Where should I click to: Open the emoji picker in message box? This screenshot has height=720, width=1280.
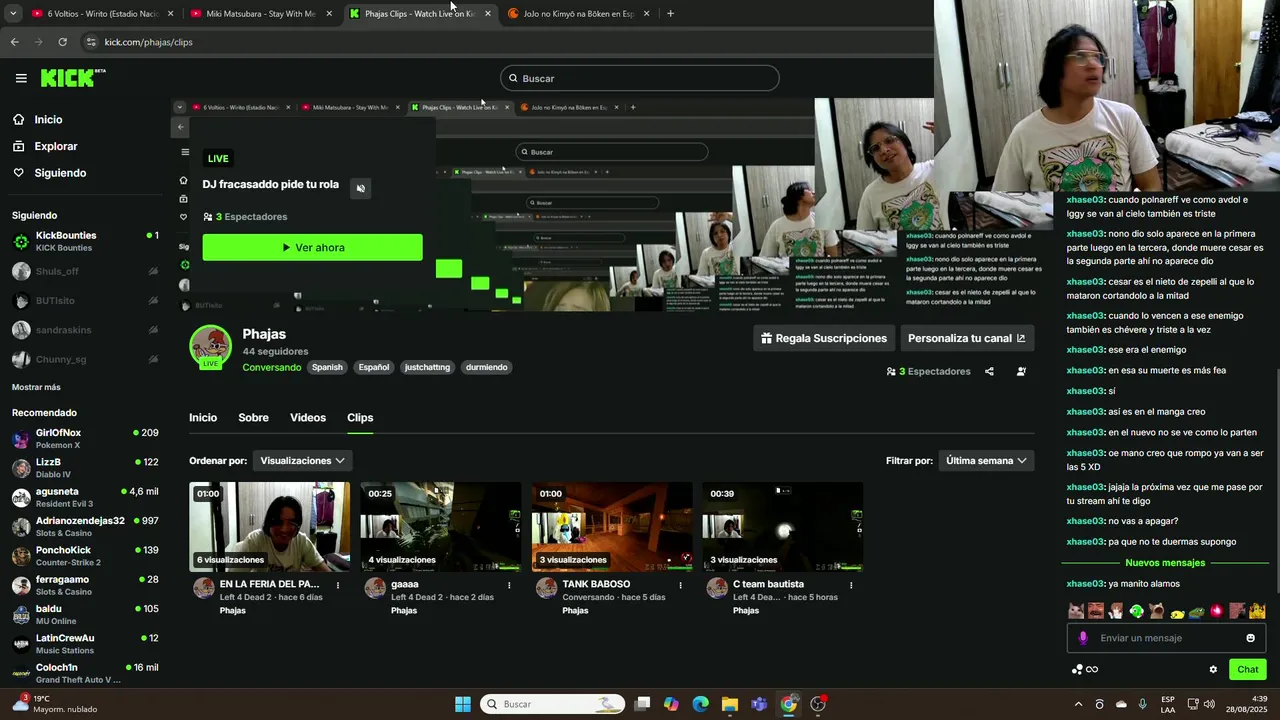tap(1250, 638)
